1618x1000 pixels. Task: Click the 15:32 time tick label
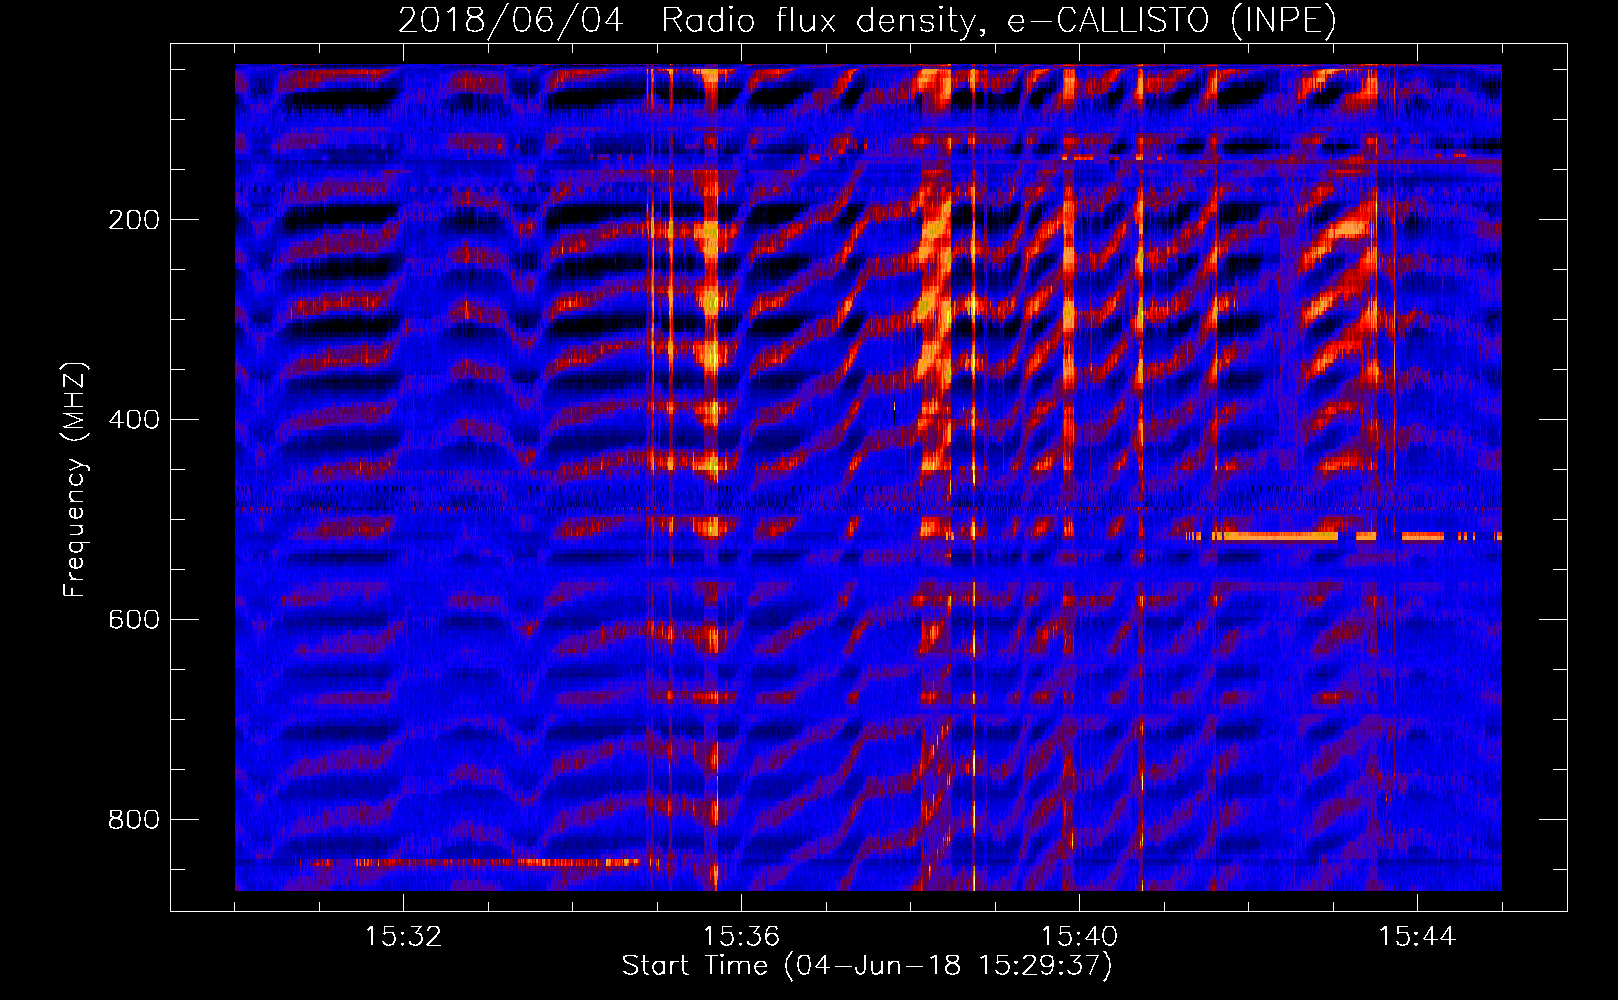[403, 937]
